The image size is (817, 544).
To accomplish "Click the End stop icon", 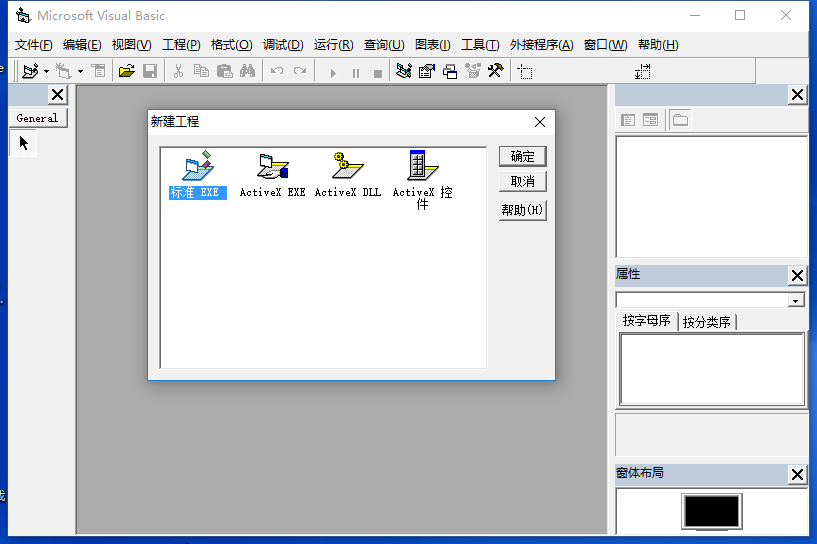I will [378, 73].
